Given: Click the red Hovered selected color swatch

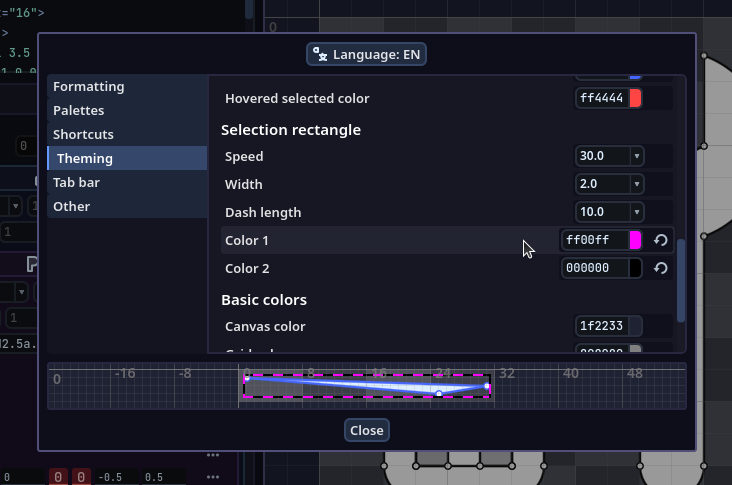Looking at the screenshot, I should point(635,98).
